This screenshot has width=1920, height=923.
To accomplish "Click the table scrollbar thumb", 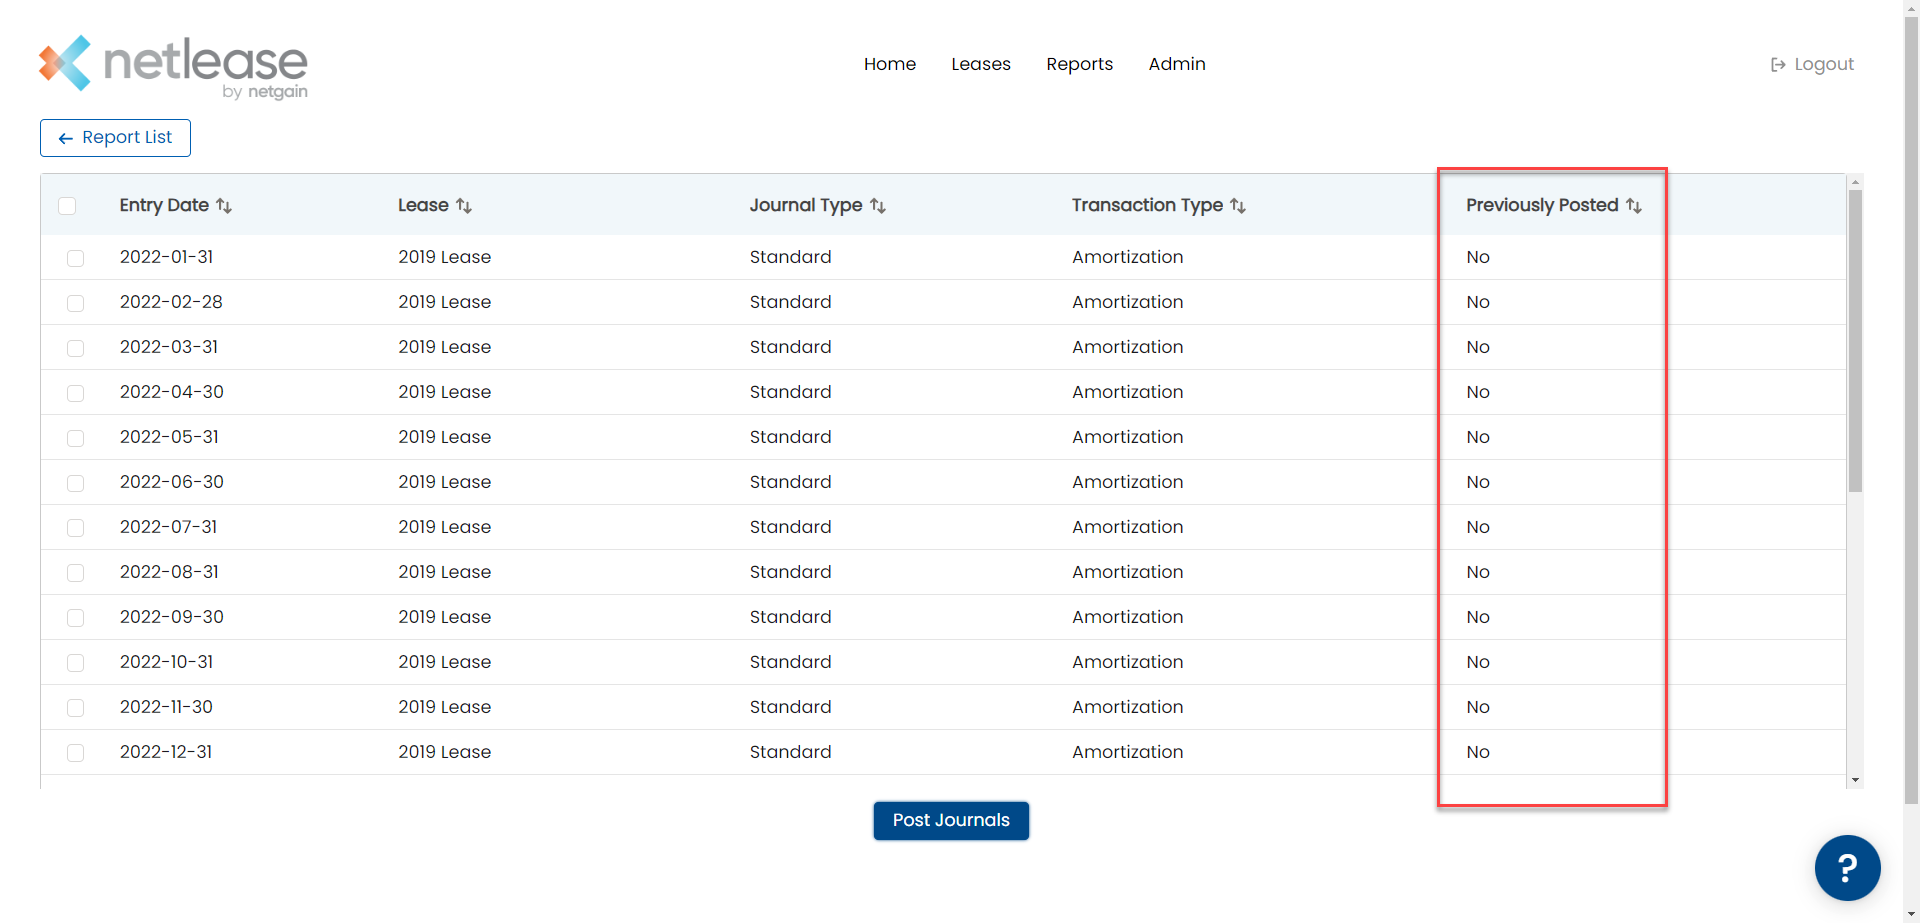I will click(1855, 340).
